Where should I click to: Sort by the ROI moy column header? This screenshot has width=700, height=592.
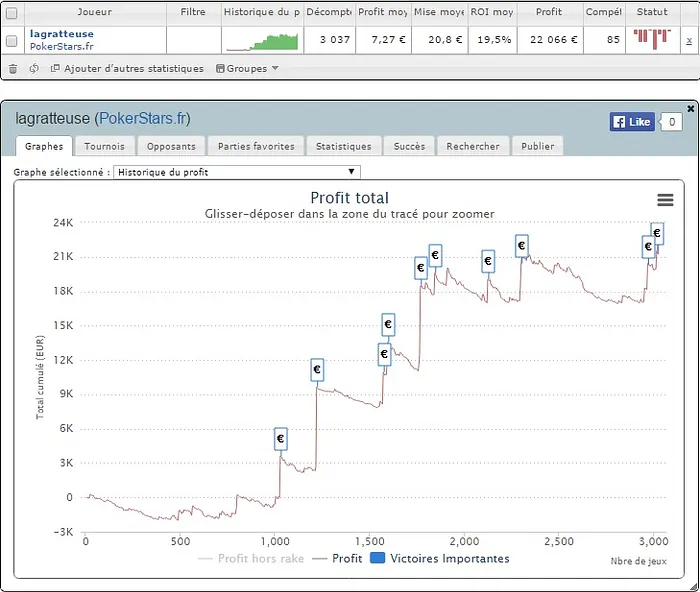click(x=492, y=12)
